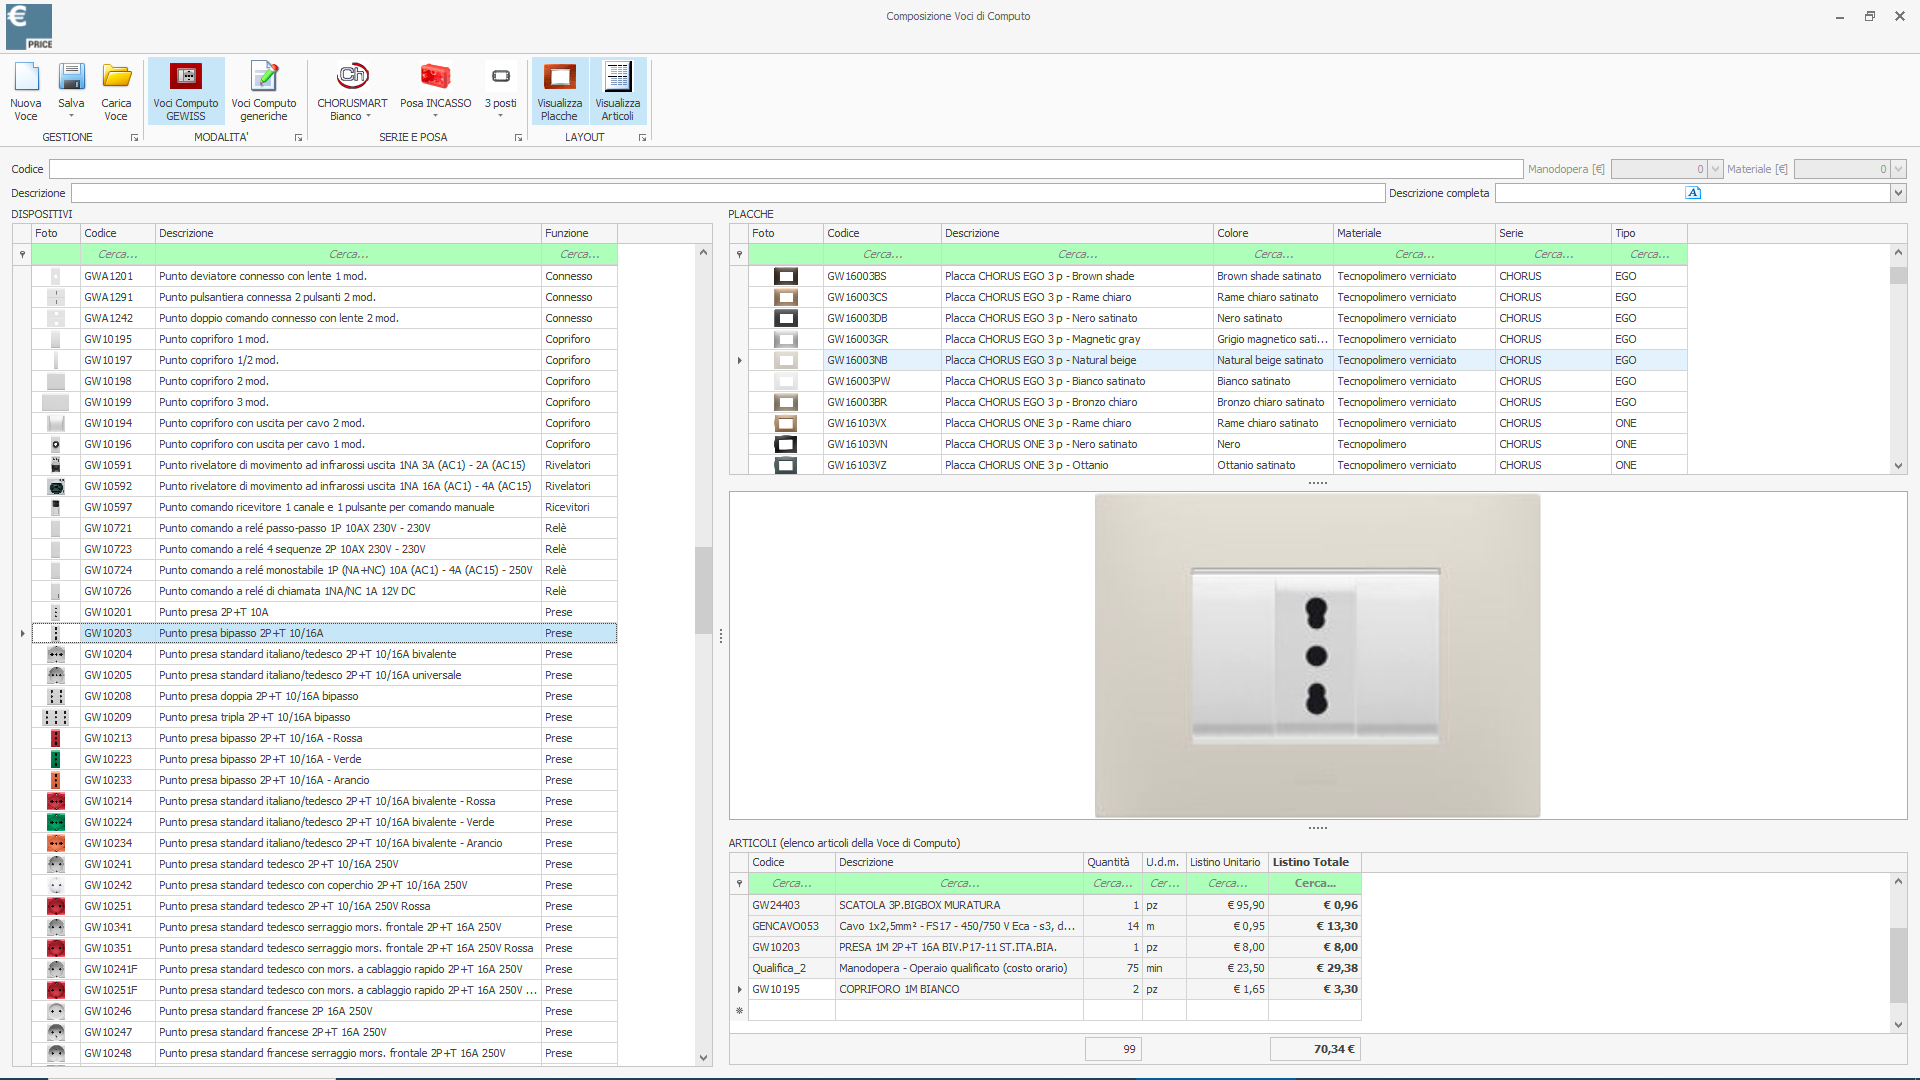
Task: Sort plates by Serie column header
Action: 1553,233
